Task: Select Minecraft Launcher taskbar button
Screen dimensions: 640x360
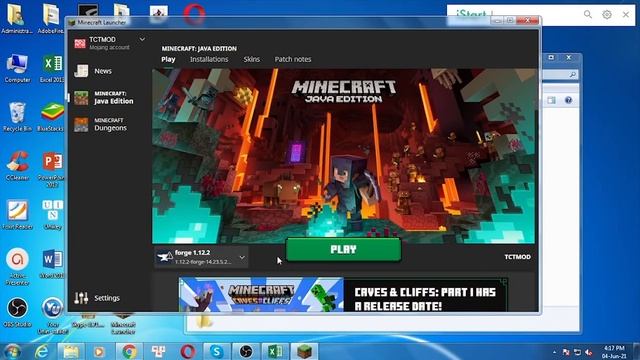Action: [304, 351]
